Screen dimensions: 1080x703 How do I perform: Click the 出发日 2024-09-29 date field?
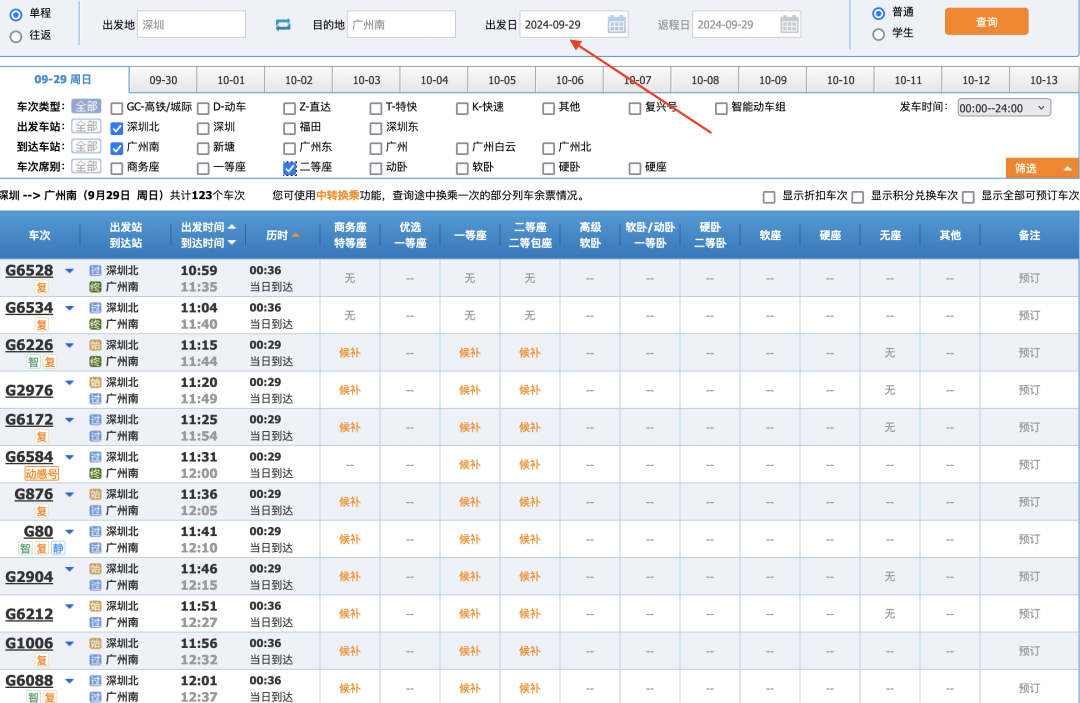(573, 25)
